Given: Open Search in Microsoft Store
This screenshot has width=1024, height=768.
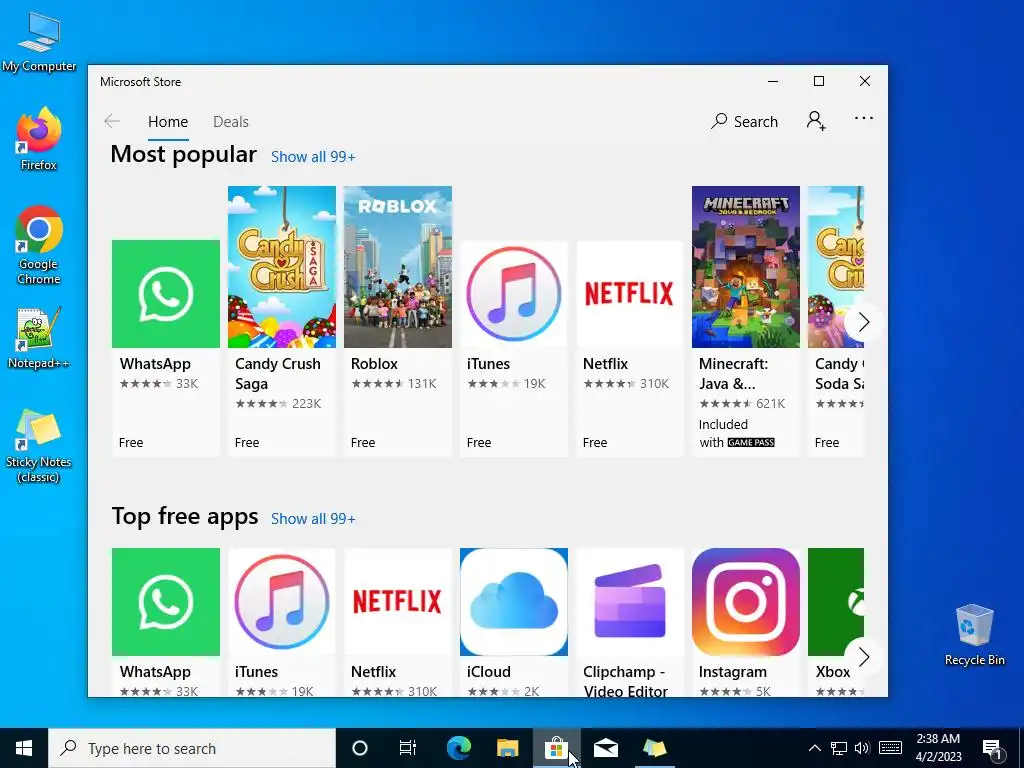Looking at the screenshot, I should point(744,121).
